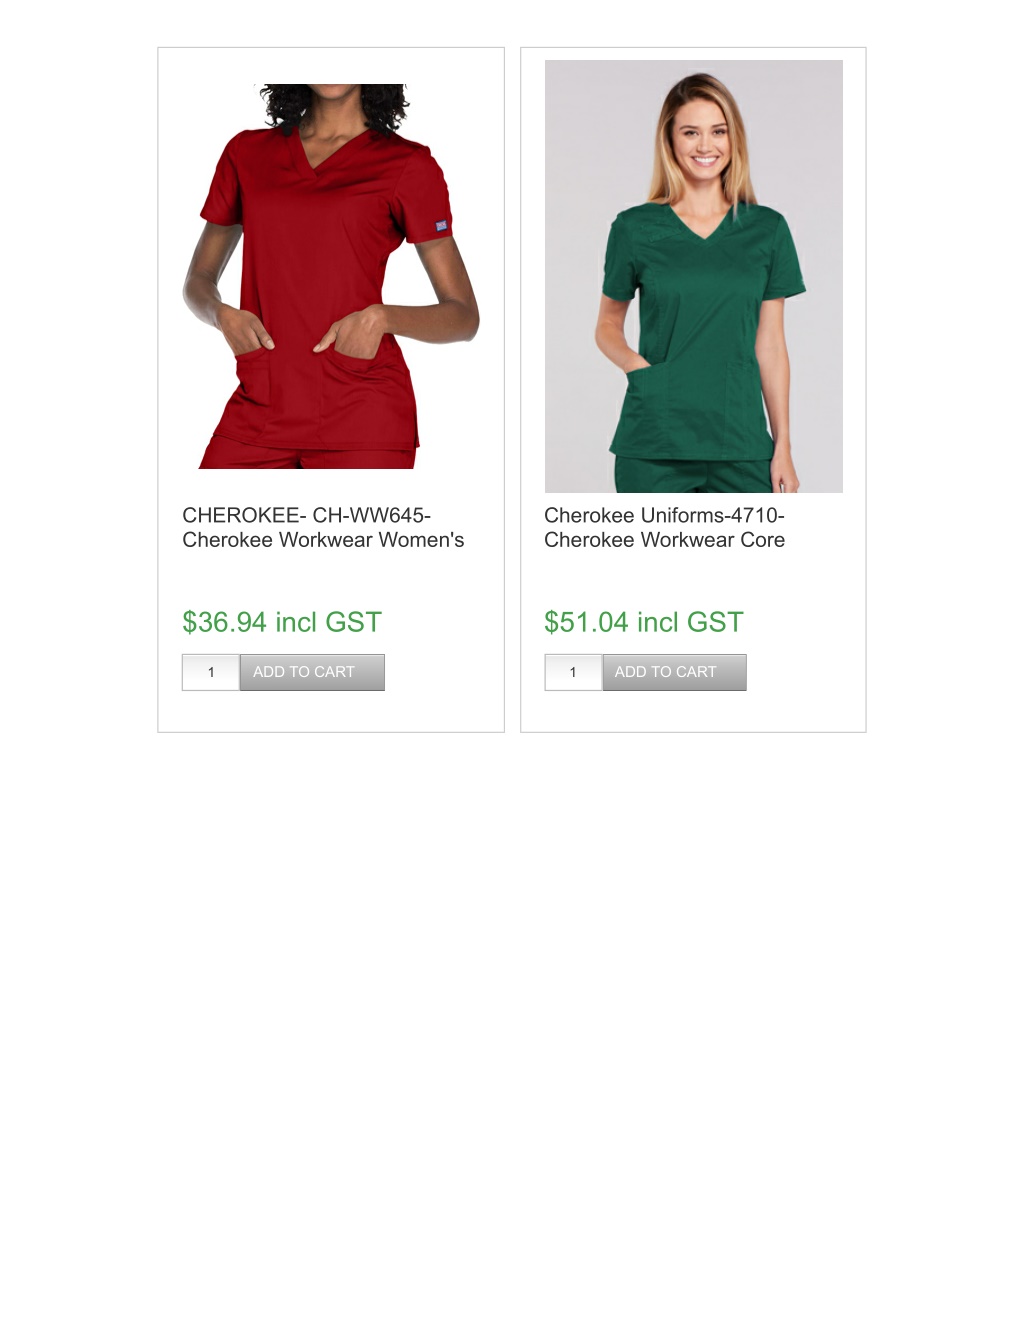Add the $51.04 scrub top to cart
The image size is (1024, 1325).
pos(674,672)
